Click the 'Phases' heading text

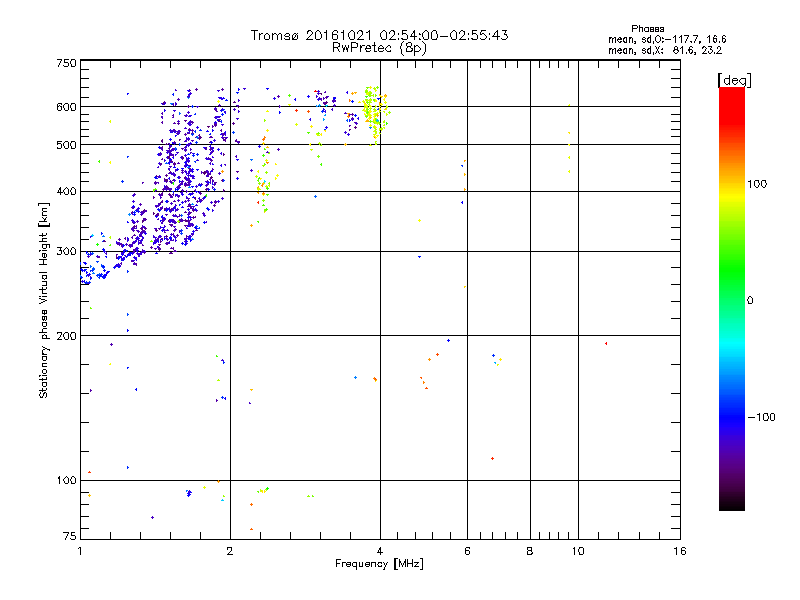click(x=647, y=29)
